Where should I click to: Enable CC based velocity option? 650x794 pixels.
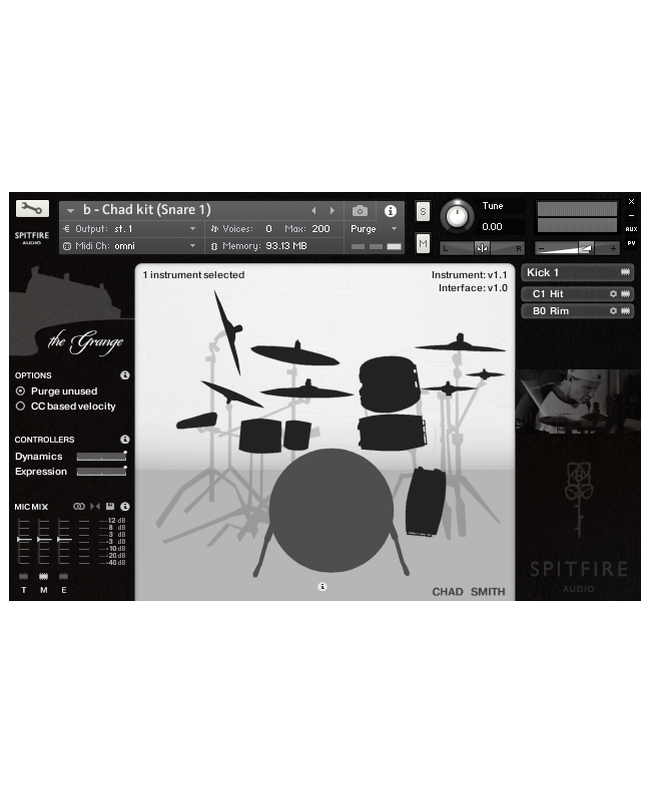tap(21, 406)
